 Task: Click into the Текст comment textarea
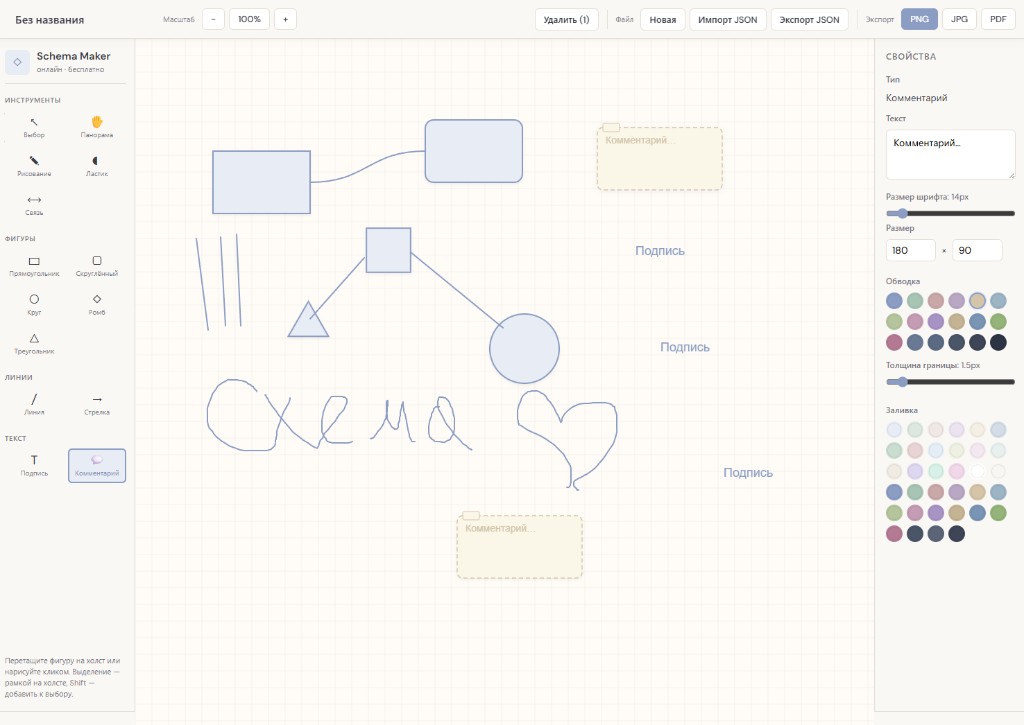pos(950,154)
